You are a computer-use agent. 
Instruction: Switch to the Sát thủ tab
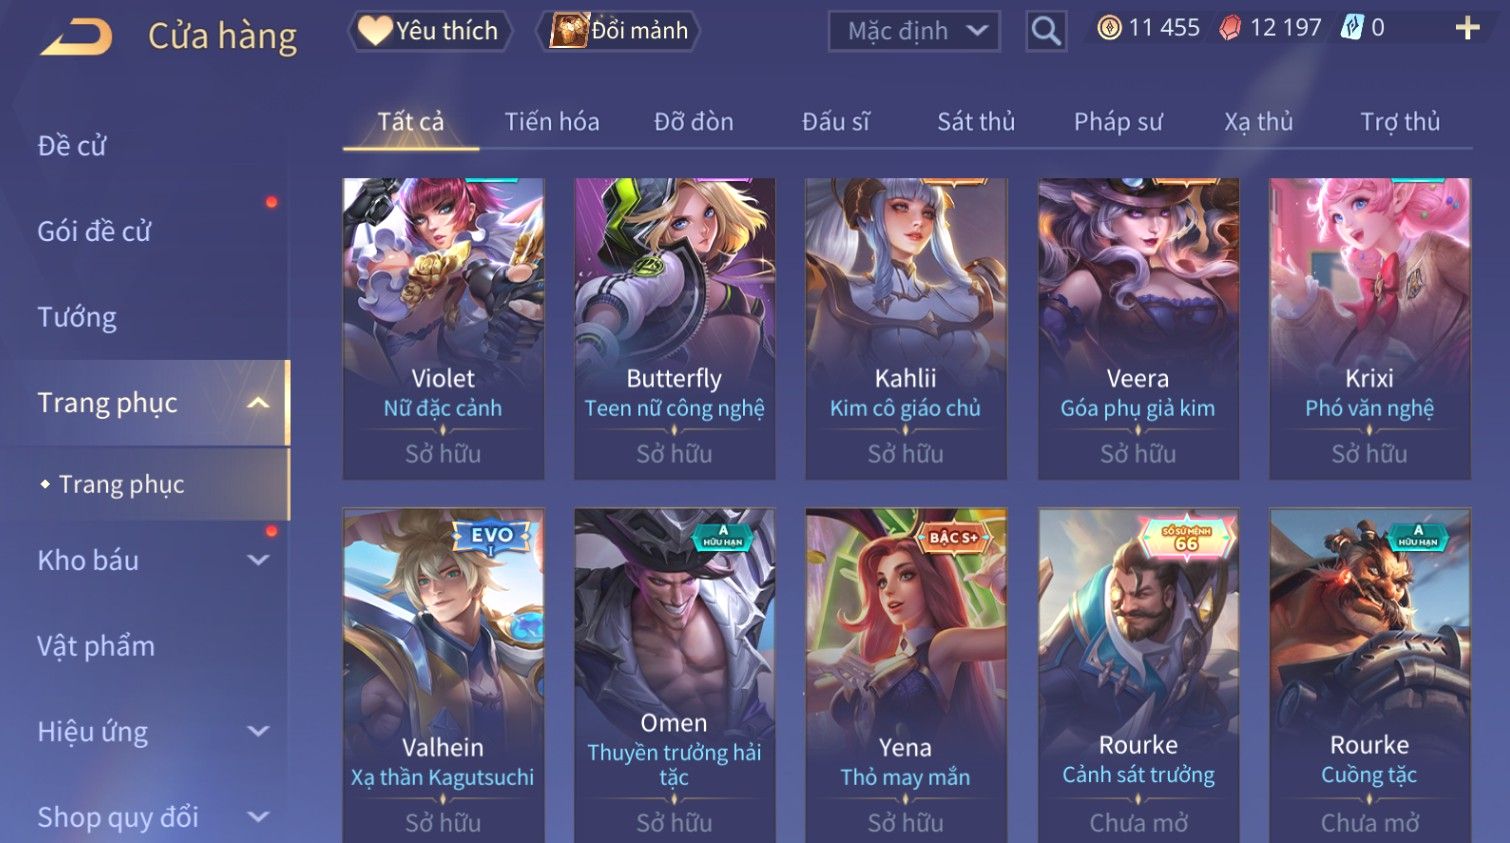coord(976,122)
